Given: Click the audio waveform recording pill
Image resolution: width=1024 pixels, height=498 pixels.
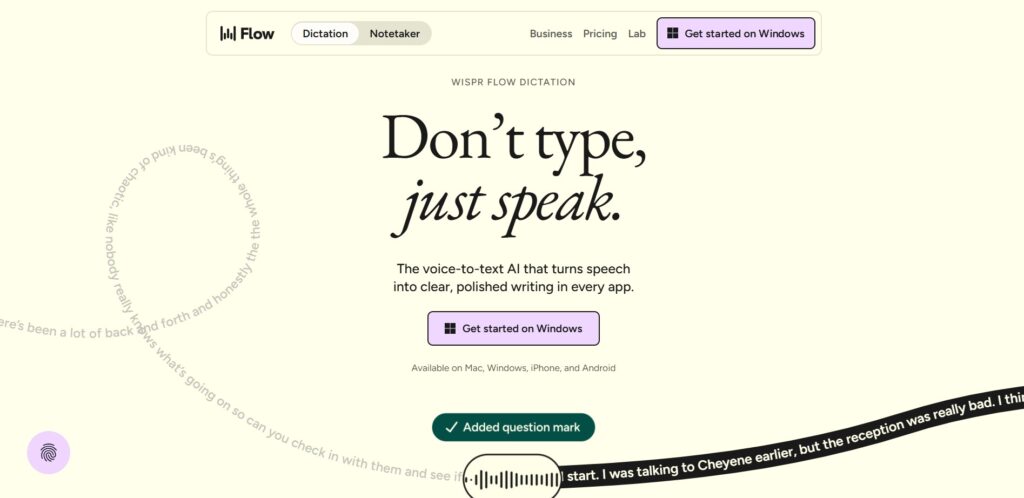Looking at the screenshot, I should tap(513, 478).
